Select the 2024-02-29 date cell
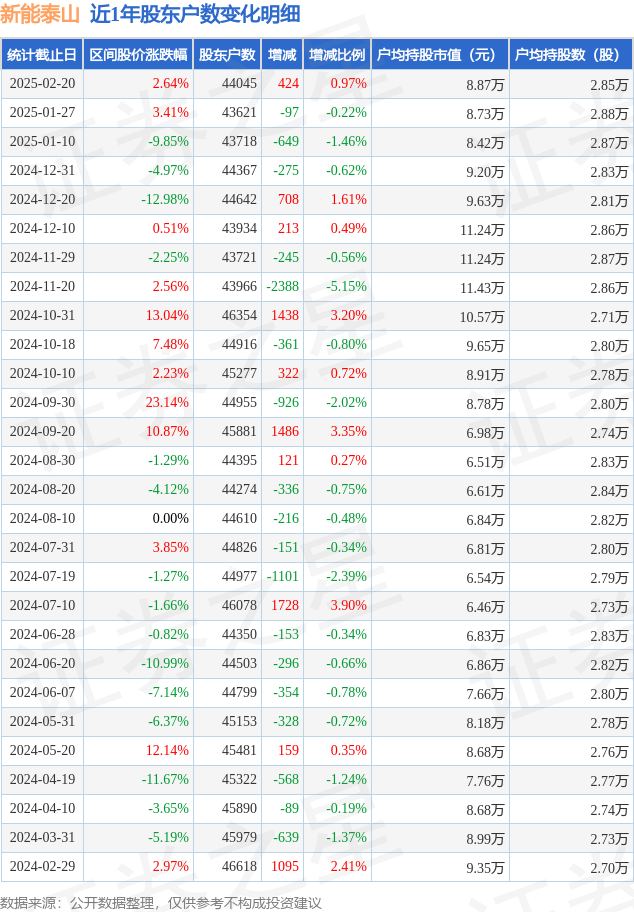 (x=42, y=867)
